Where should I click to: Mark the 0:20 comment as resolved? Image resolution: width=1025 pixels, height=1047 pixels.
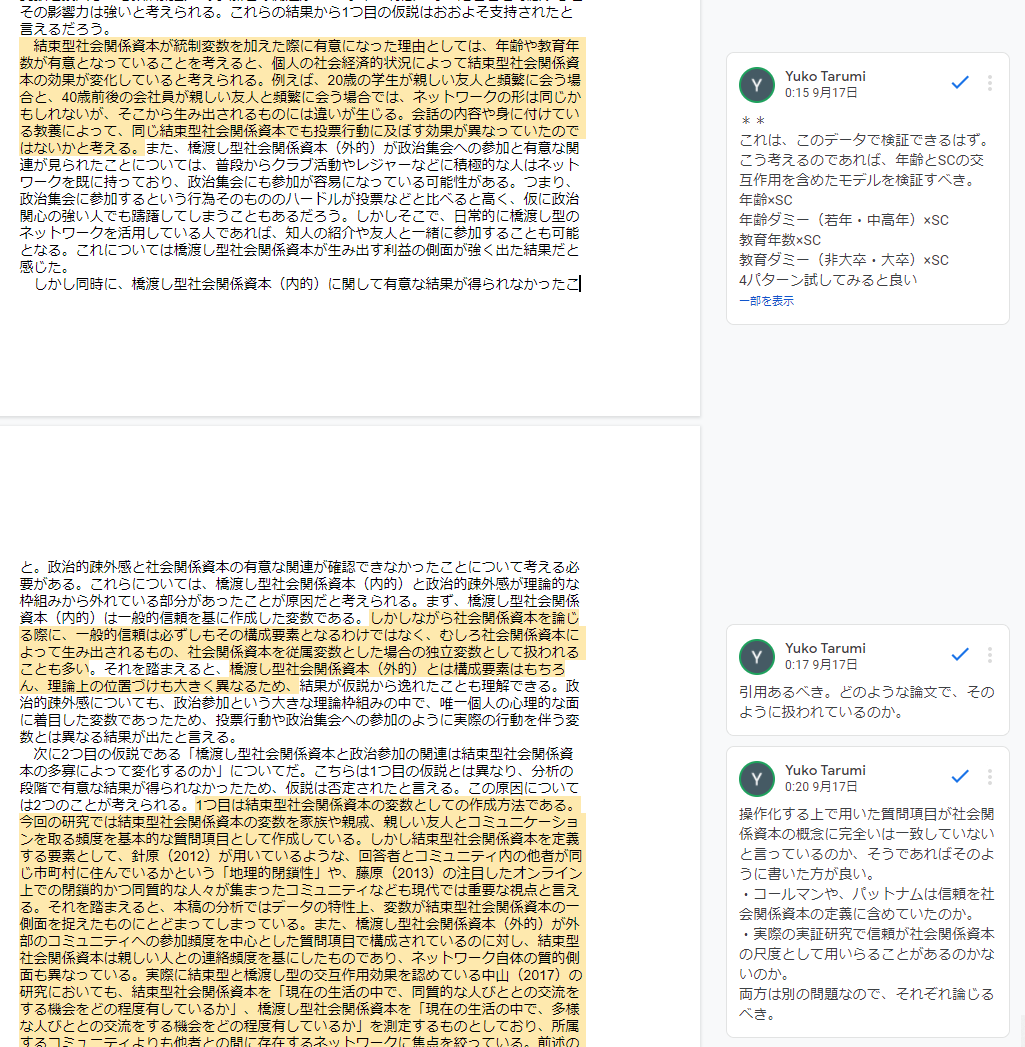click(x=960, y=777)
